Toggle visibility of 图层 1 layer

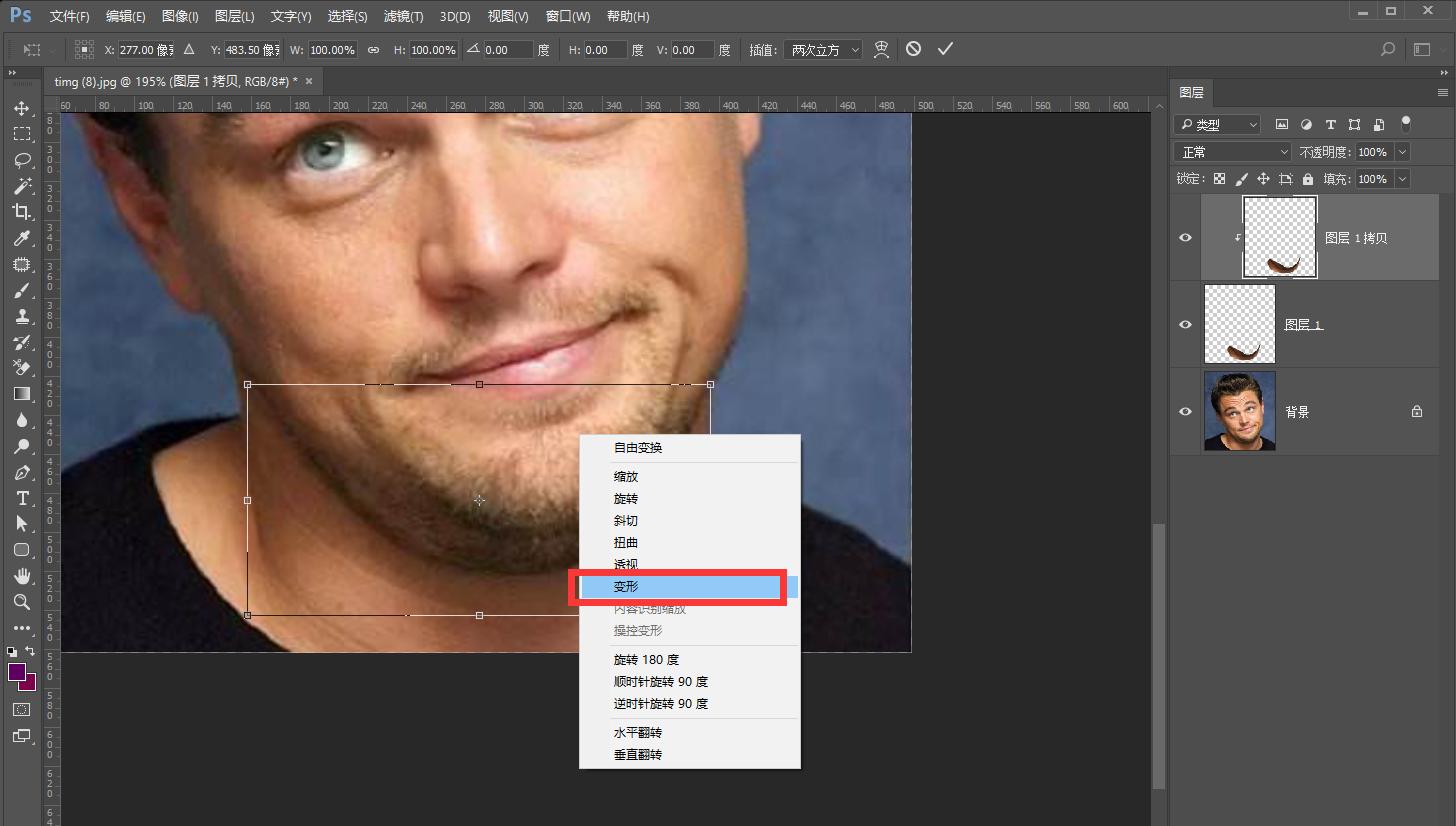[x=1185, y=325]
